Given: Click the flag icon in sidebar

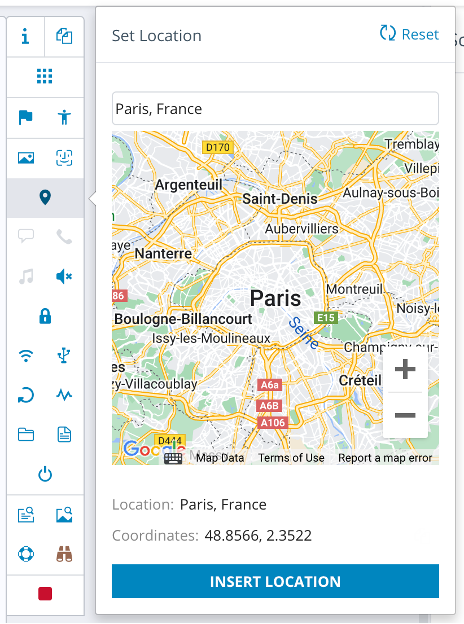Looking at the screenshot, I should pos(25,117).
